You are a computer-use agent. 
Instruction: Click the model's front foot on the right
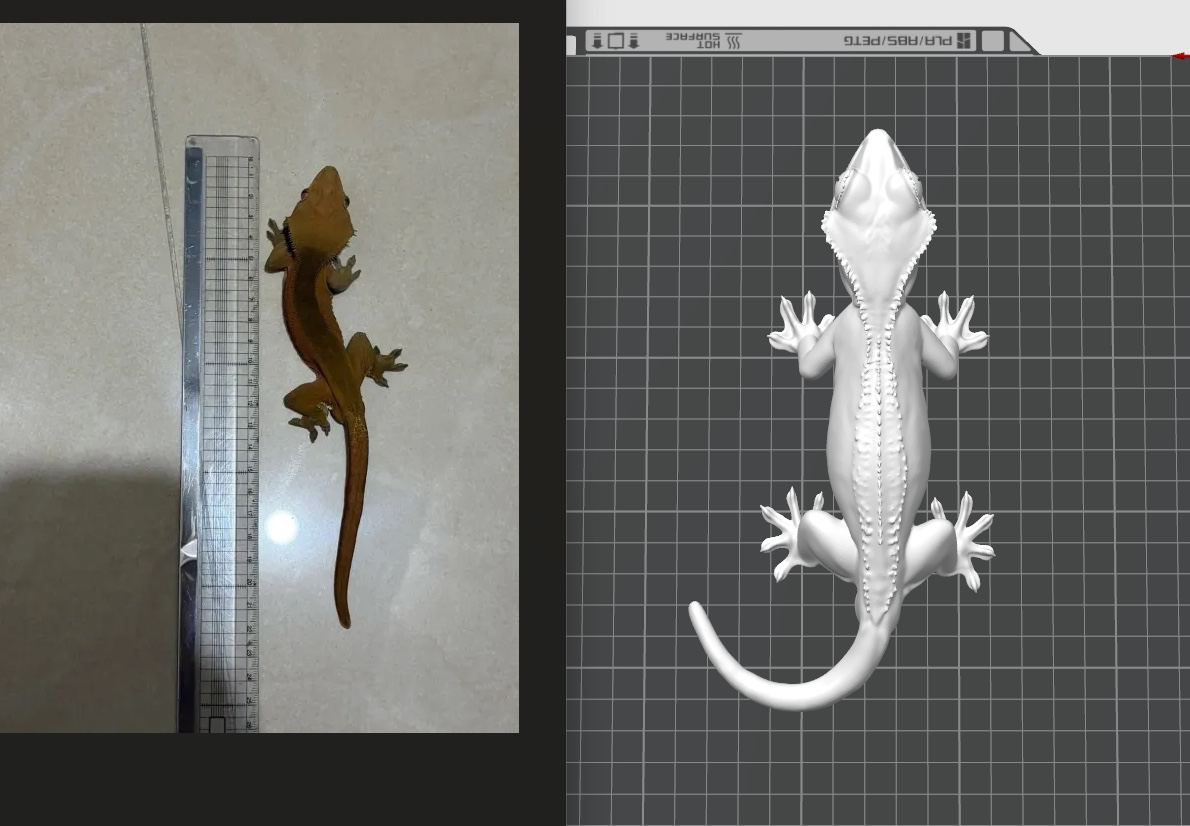(955, 325)
